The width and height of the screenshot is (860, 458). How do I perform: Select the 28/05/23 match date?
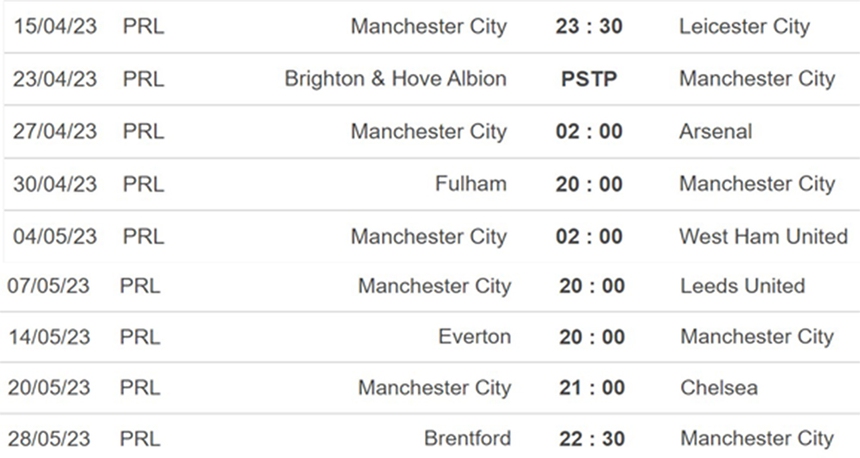48,438
